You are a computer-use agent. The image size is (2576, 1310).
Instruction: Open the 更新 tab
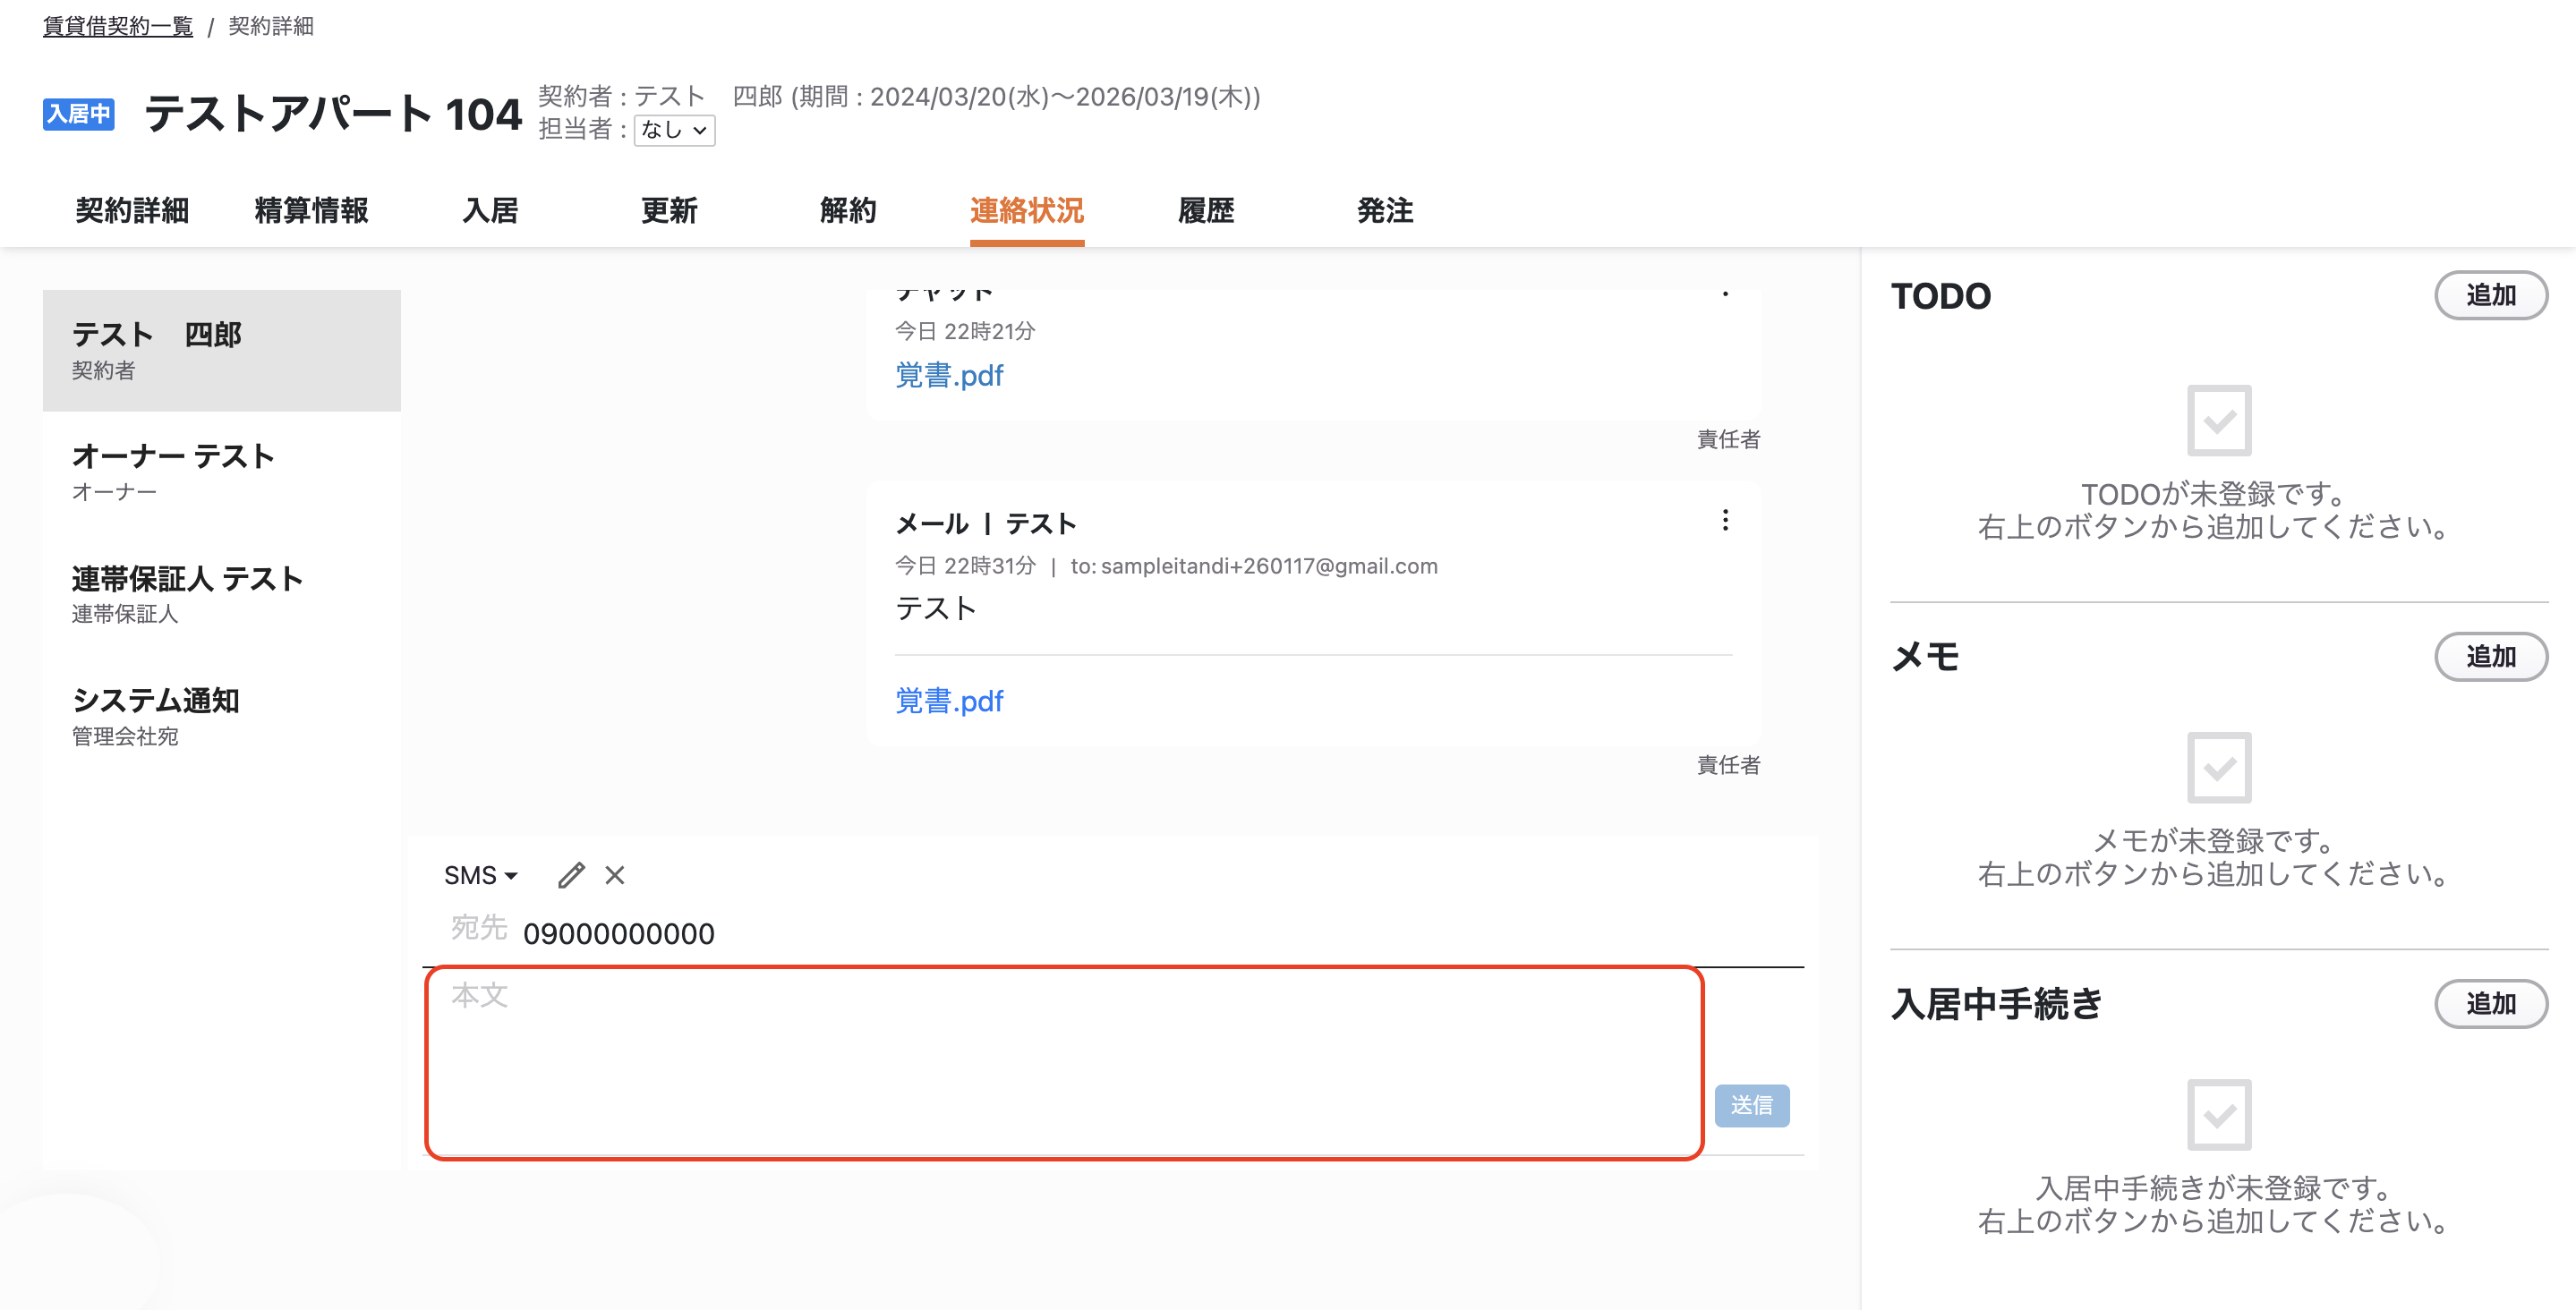pyautogui.click(x=669, y=210)
